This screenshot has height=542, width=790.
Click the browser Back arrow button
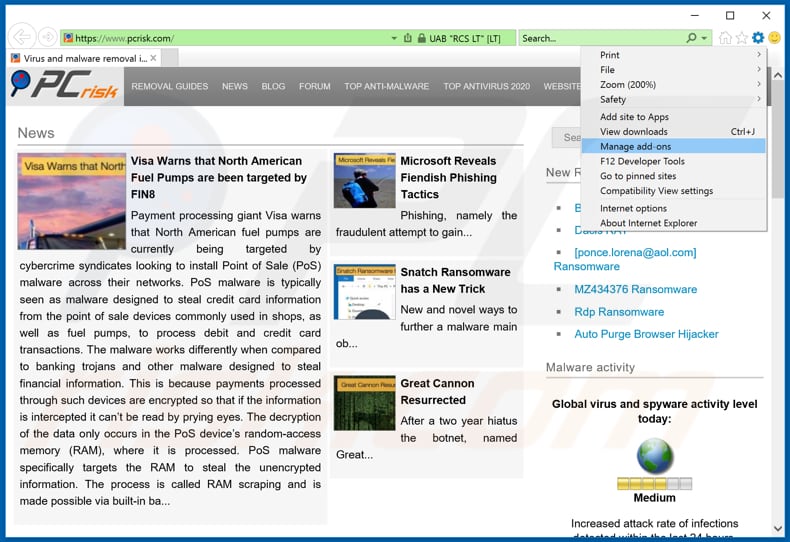[x=21, y=38]
